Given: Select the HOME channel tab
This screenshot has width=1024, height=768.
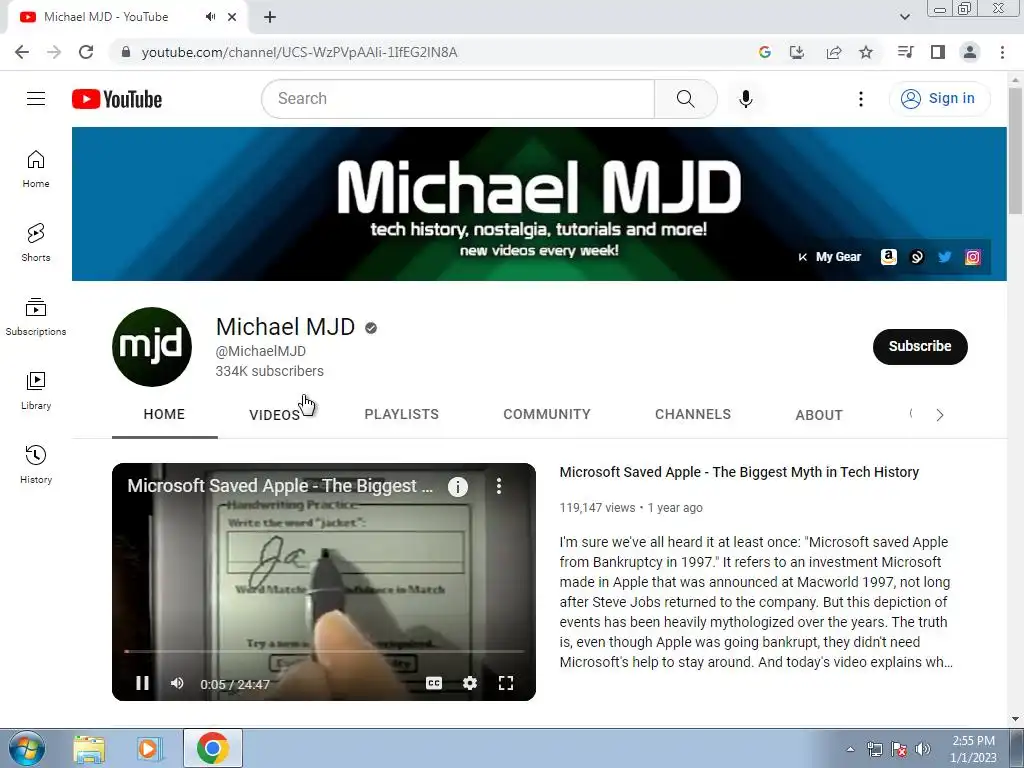Looking at the screenshot, I should (165, 414).
